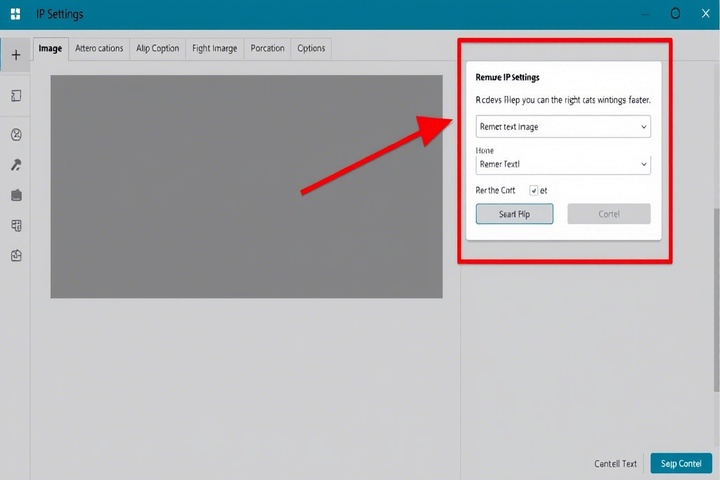Viewport: 720px width, 480px height.
Task: Select the clock gauge icon in sidebar
Action: click(16, 135)
